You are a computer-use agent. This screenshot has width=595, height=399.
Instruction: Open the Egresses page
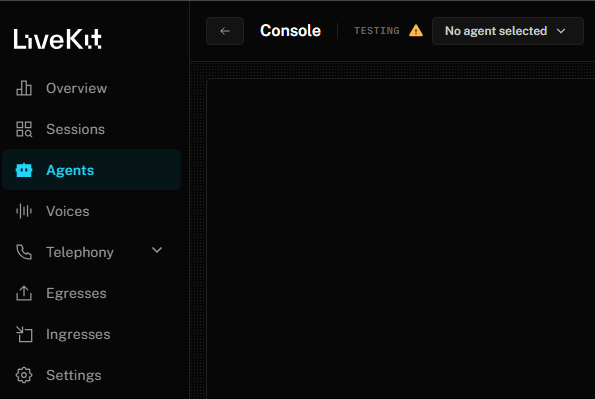click(91, 293)
